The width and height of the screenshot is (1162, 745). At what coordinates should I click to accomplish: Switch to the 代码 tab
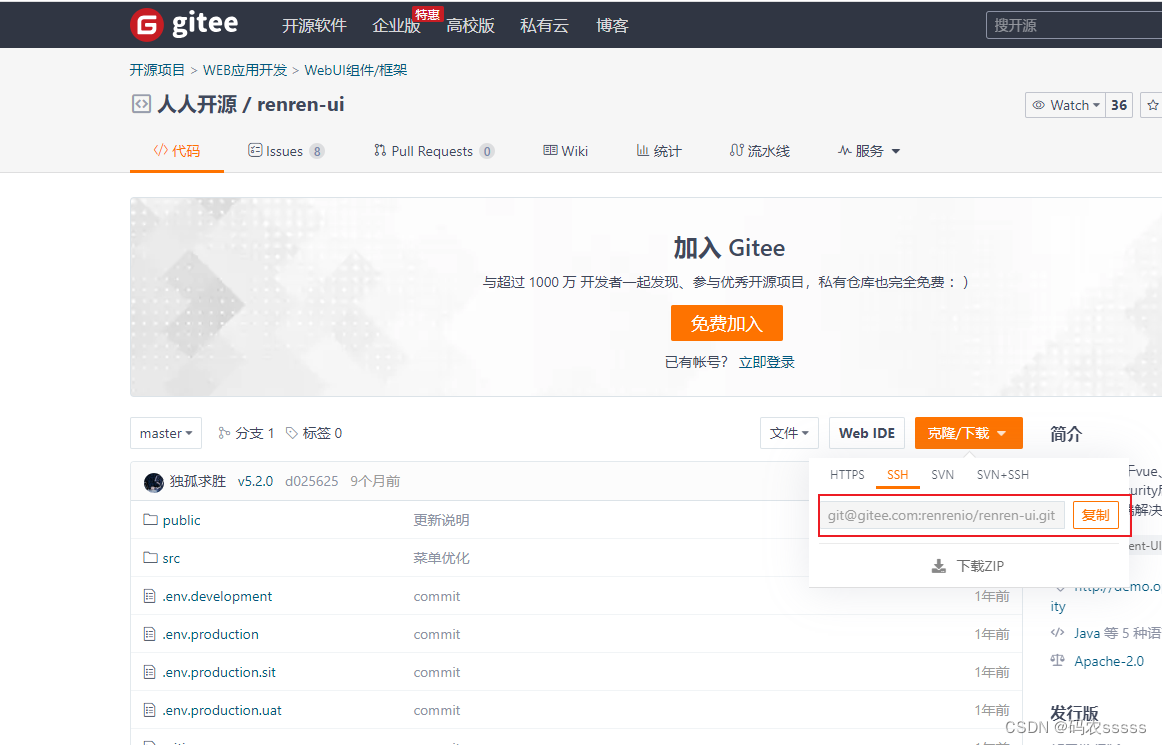point(176,151)
